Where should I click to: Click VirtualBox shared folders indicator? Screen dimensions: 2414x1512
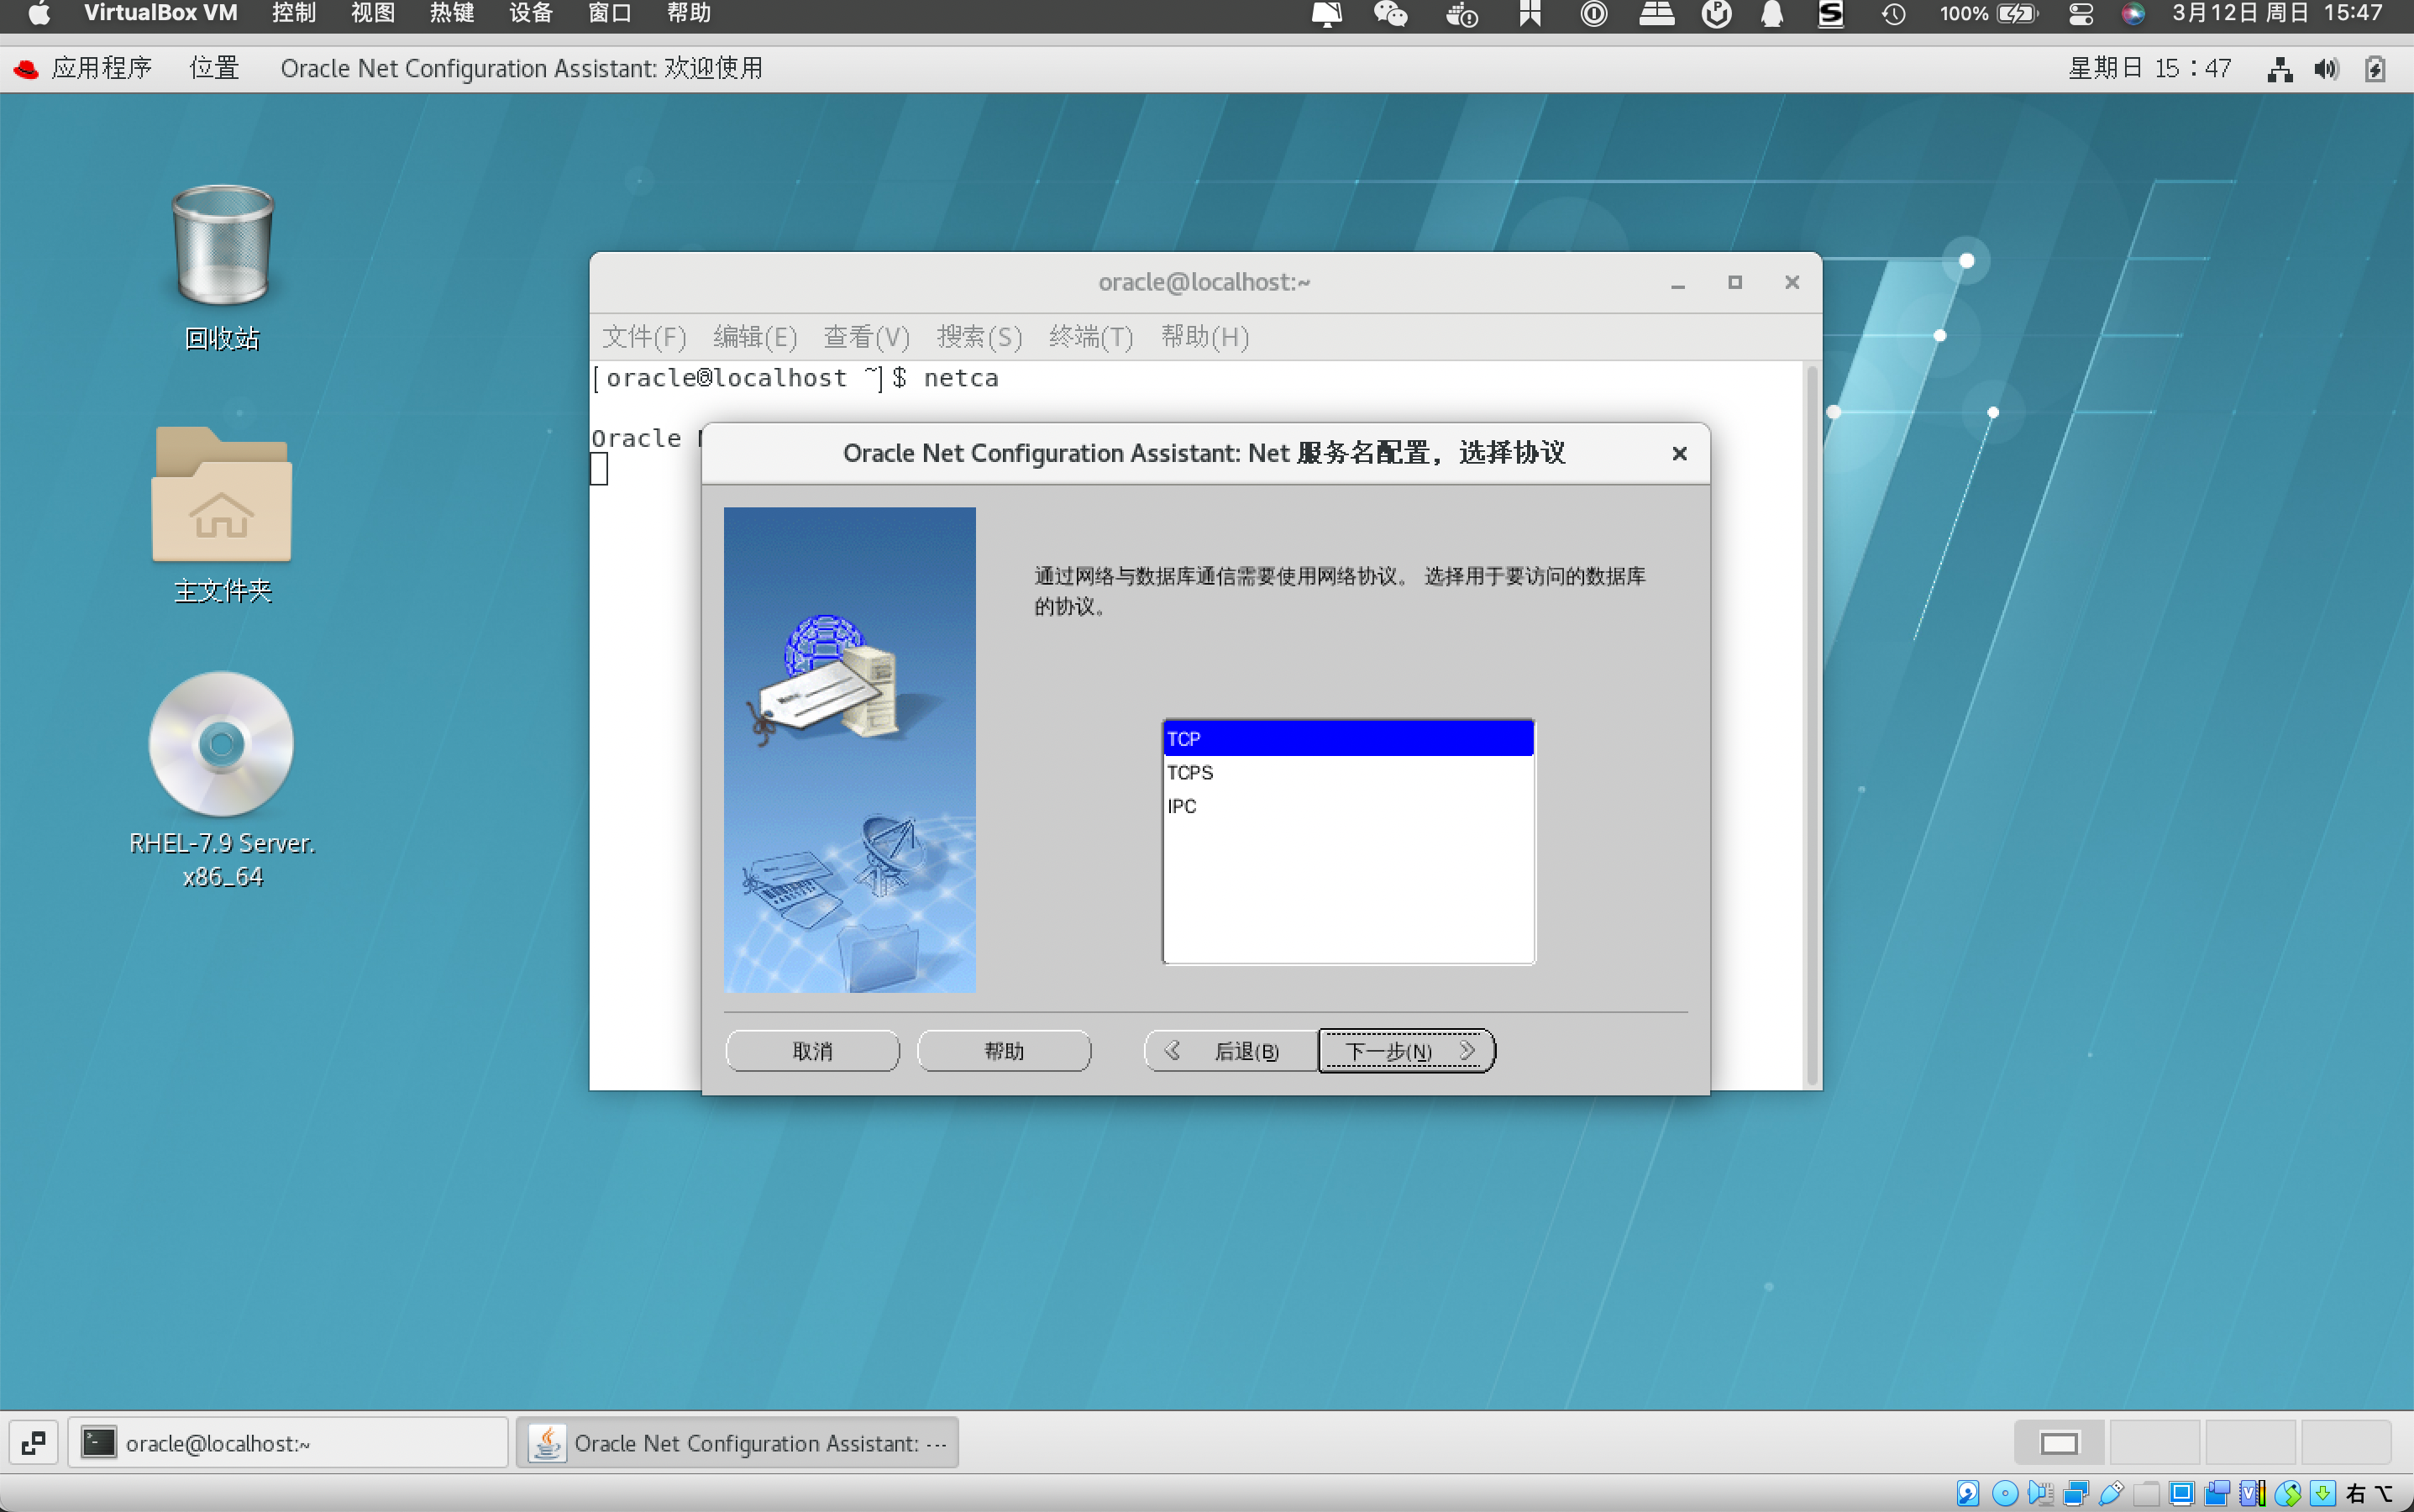tap(2147, 1493)
